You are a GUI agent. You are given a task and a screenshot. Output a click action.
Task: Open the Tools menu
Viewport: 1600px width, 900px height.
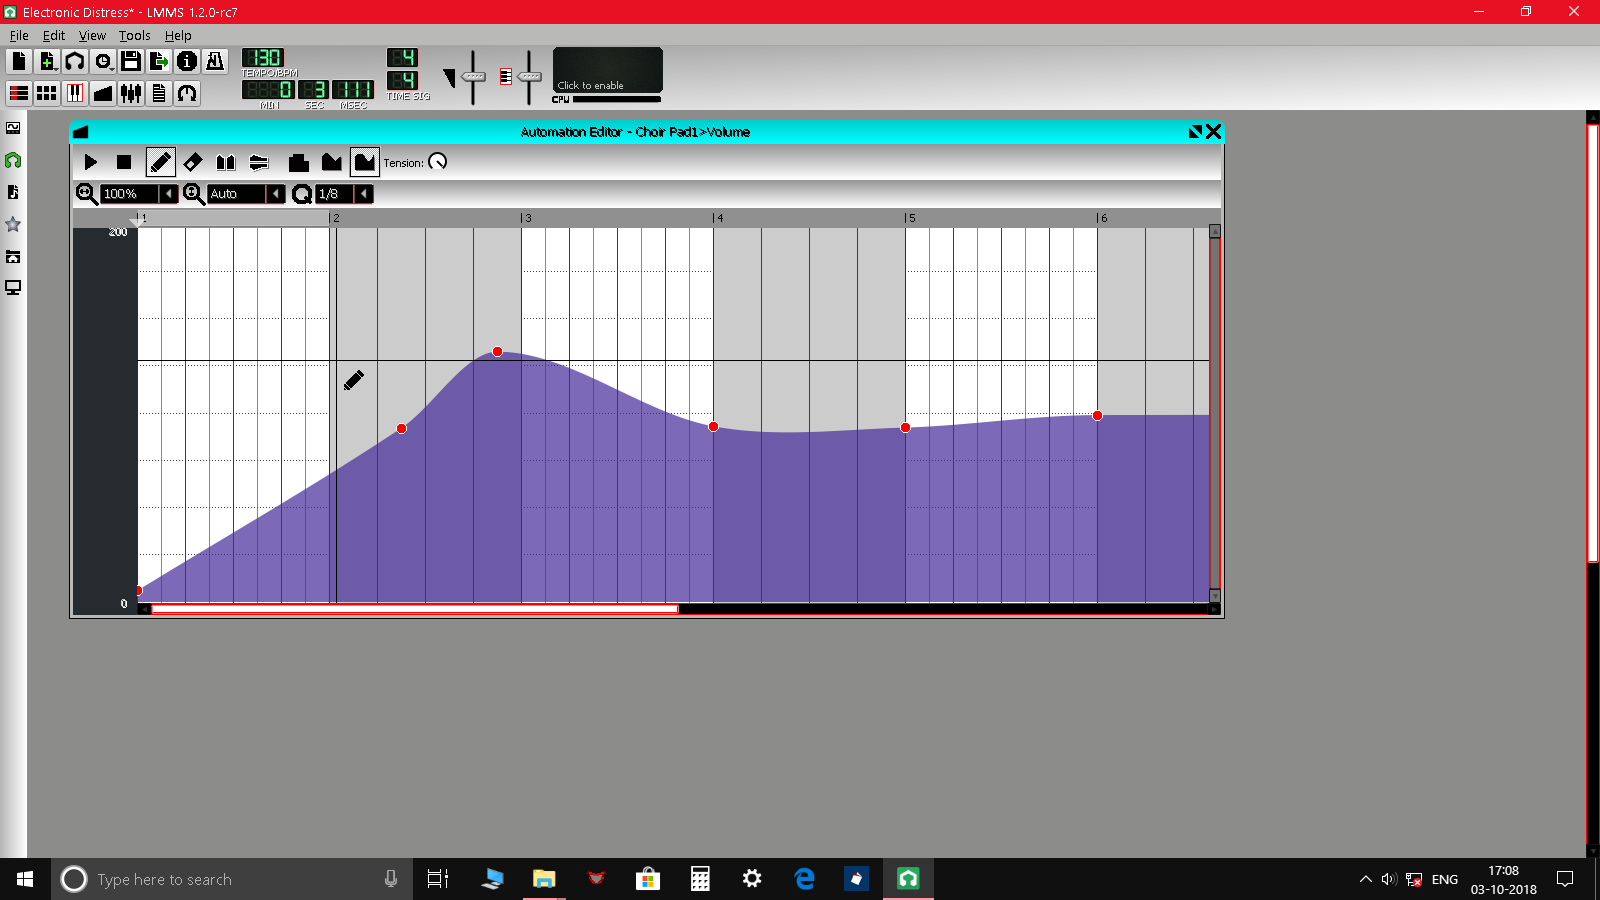click(134, 35)
